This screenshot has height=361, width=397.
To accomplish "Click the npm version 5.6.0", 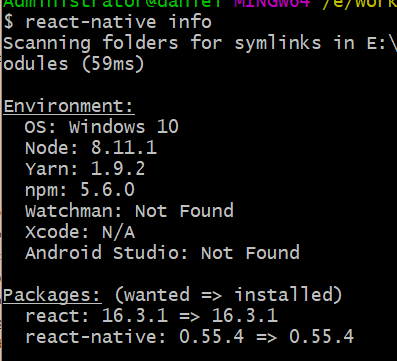I will point(107,190).
